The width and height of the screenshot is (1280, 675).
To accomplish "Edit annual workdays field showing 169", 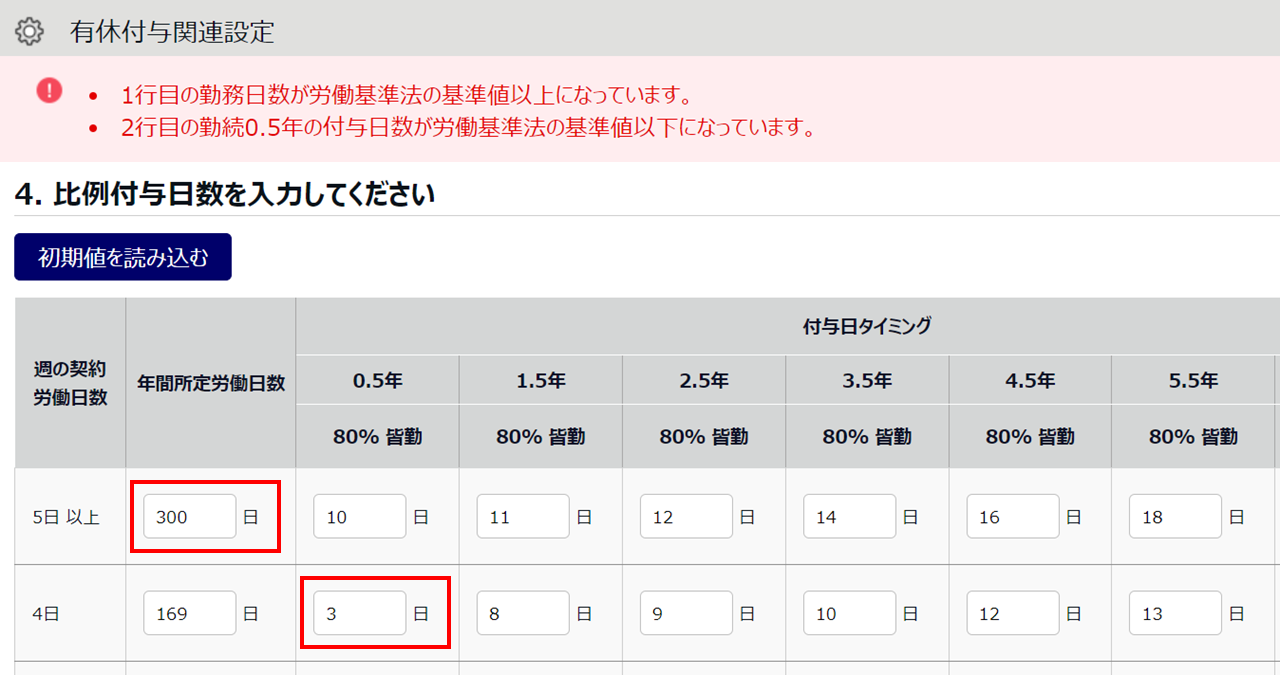I will (190, 613).
